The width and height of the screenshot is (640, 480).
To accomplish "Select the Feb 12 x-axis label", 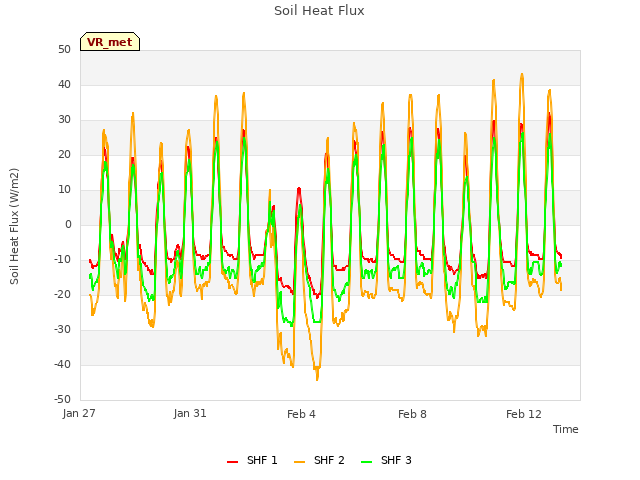I will click(x=524, y=414).
